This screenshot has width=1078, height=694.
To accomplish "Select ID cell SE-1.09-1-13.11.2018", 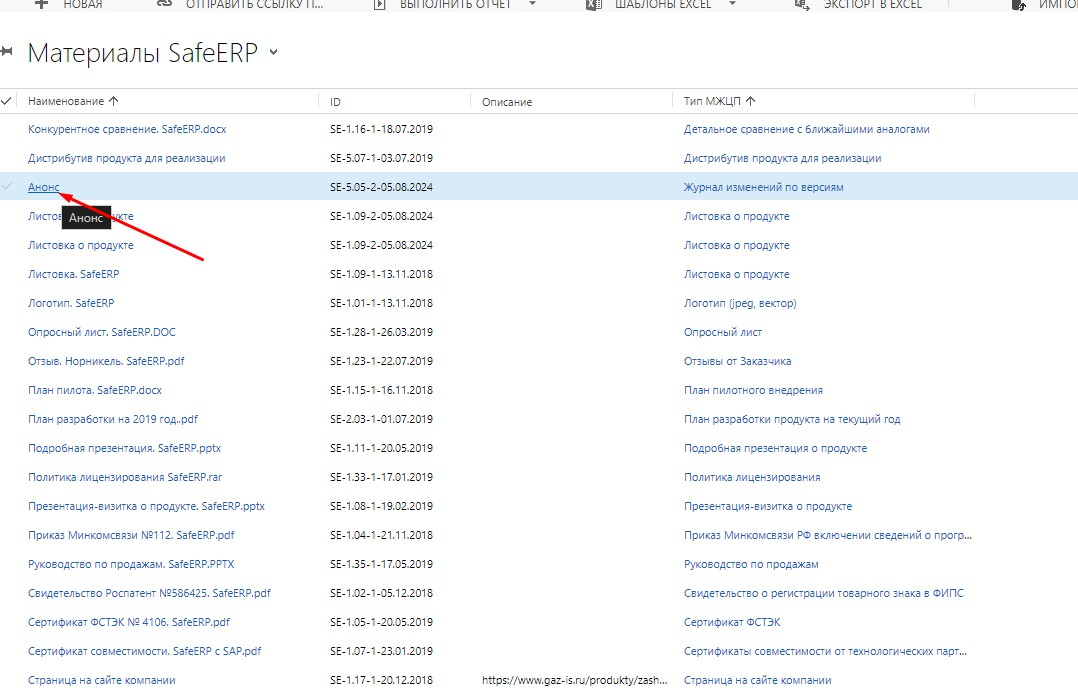I will tap(382, 274).
